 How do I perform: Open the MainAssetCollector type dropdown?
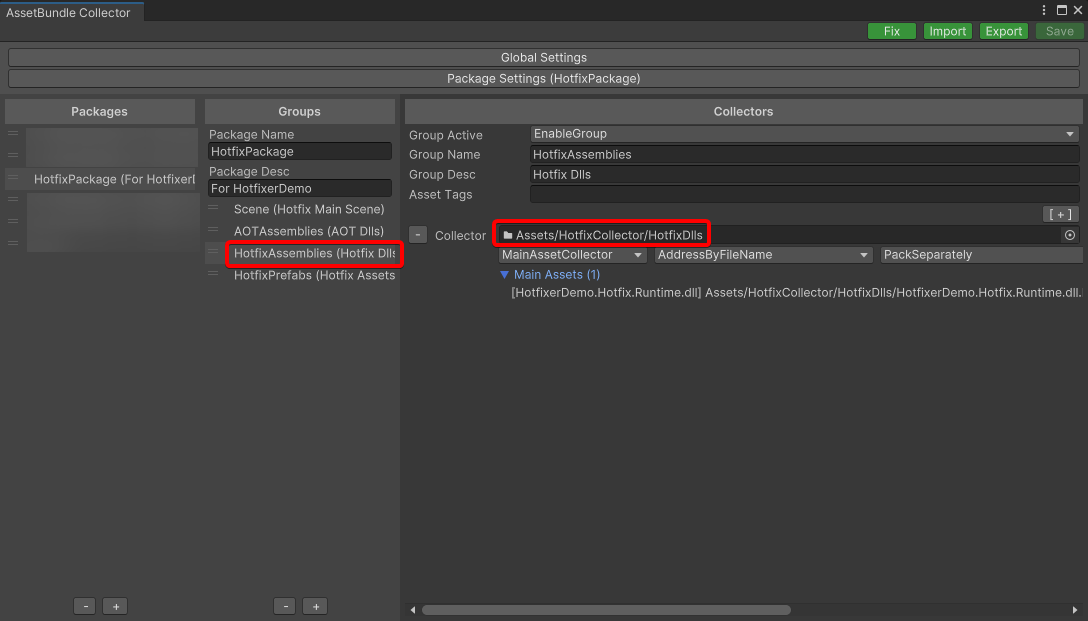pos(573,255)
